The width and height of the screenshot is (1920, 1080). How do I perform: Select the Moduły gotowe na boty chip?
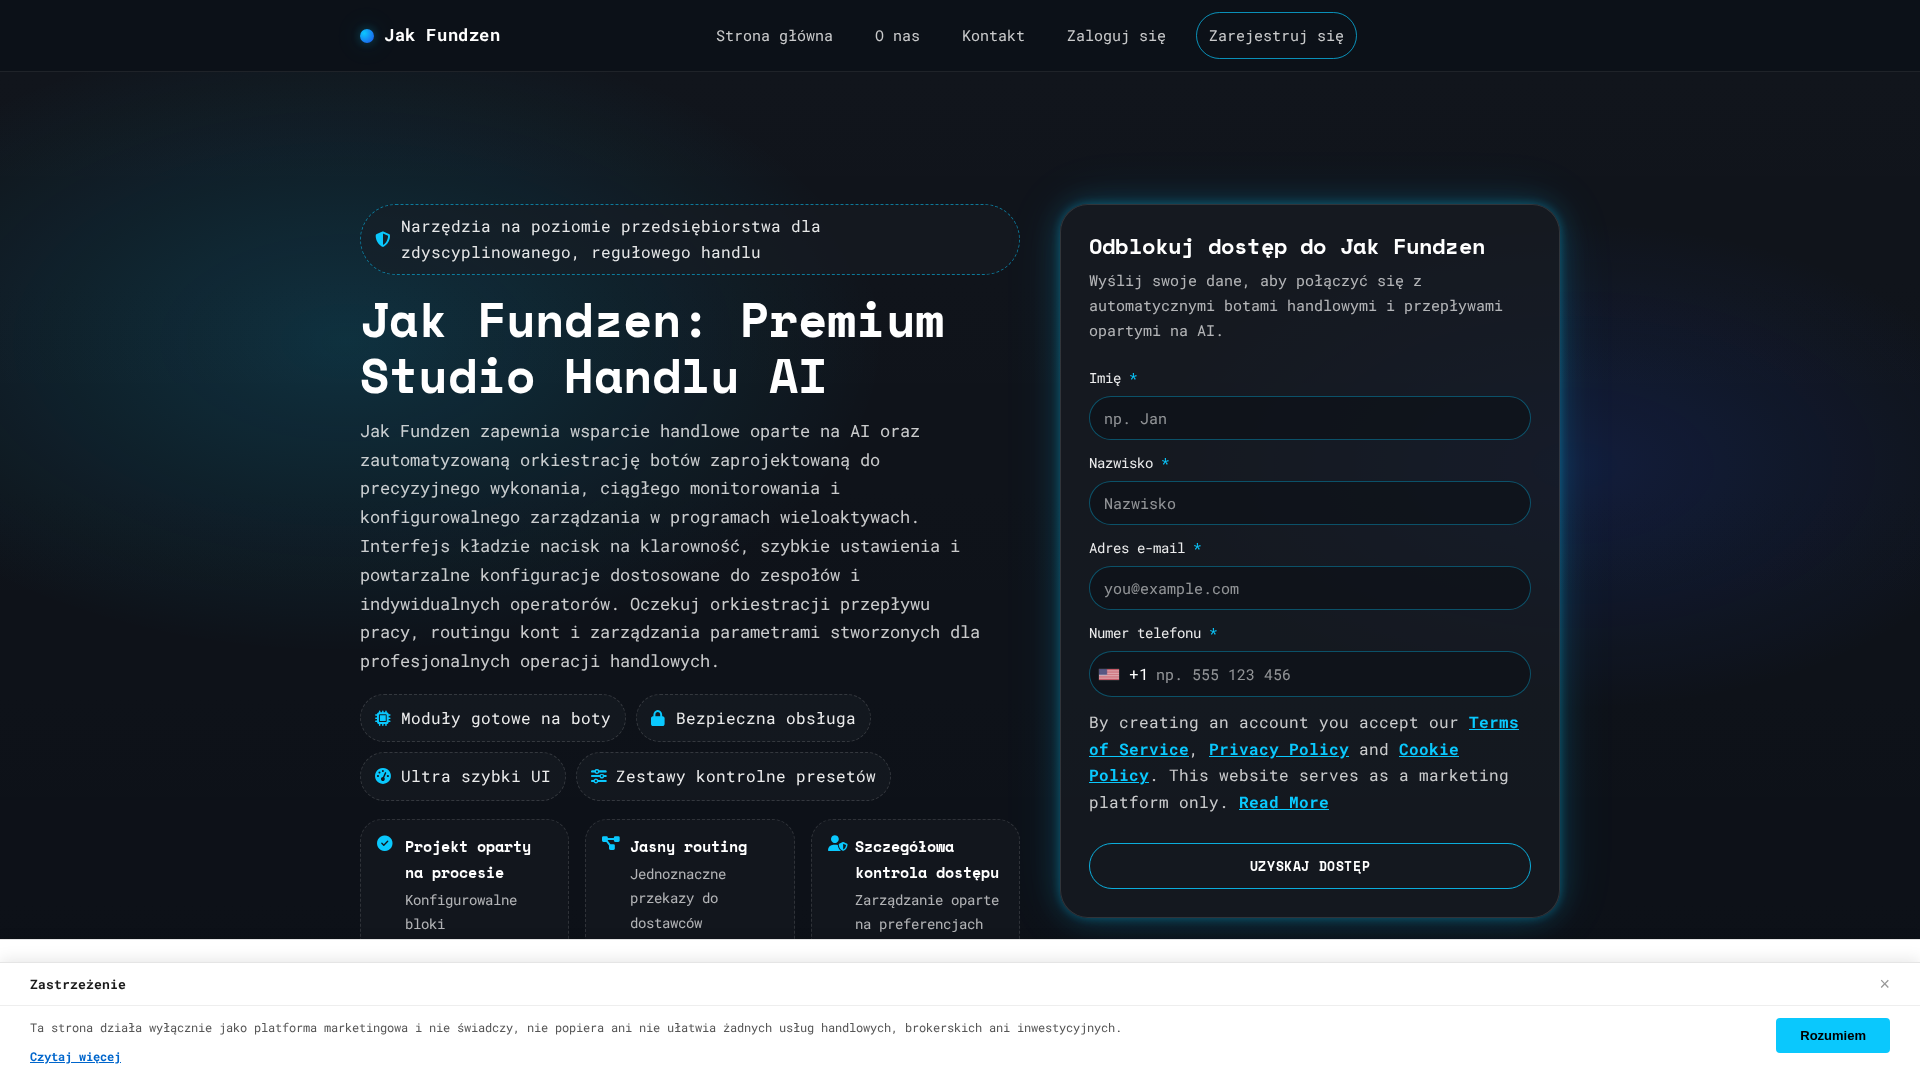[493, 718]
